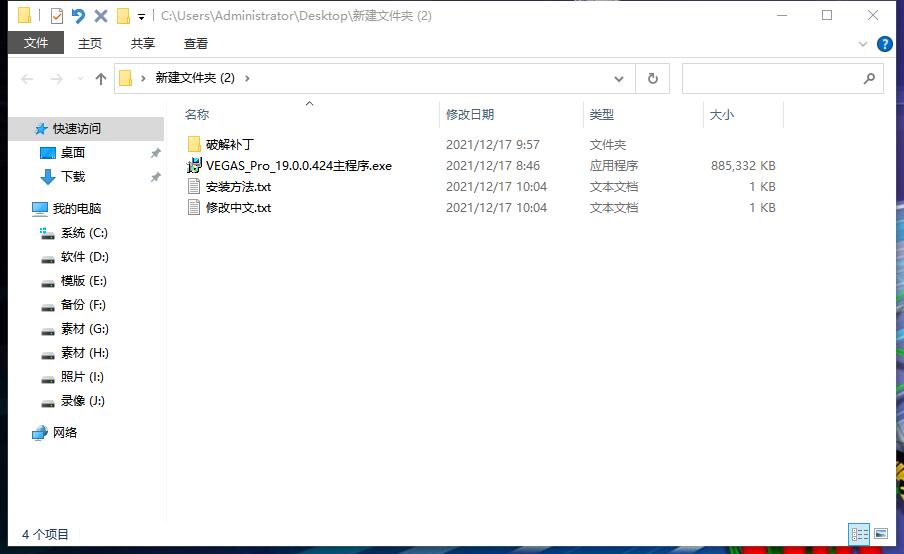Switch to details view icon in status bar
This screenshot has height=554, width=904.
859,534
